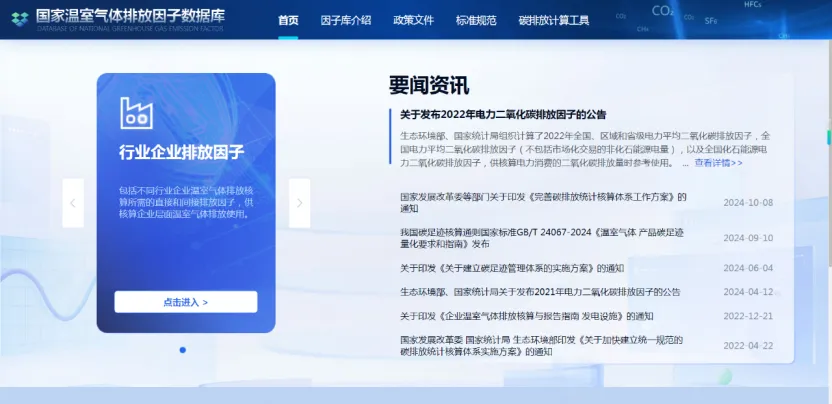Open the 因子库介绍 menu item
This screenshot has height=404, width=832.
[345, 20]
